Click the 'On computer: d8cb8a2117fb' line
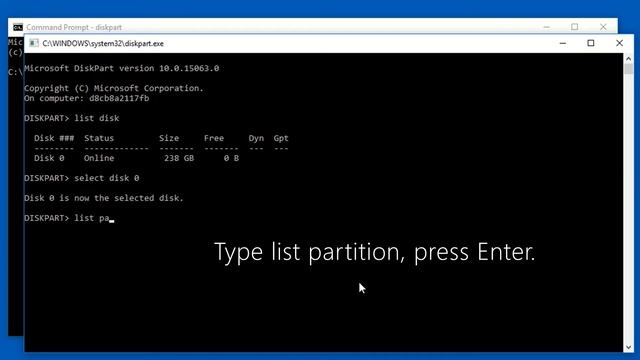640x360 pixels. tap(87, 98)
